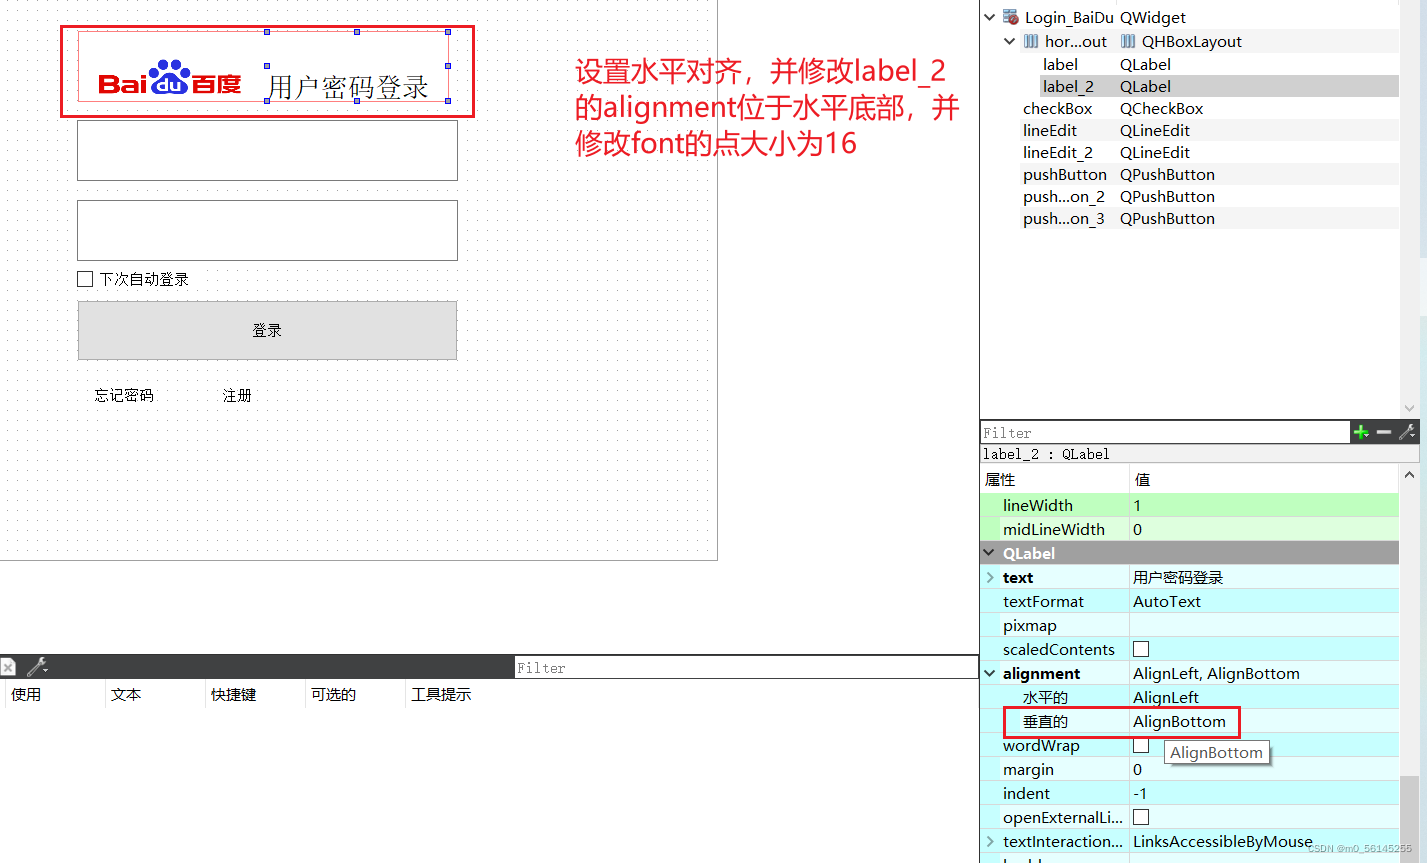Collapse the hor...out layout tree node
This screenshot has height=863, width=1427.
tap(1010, 41)
